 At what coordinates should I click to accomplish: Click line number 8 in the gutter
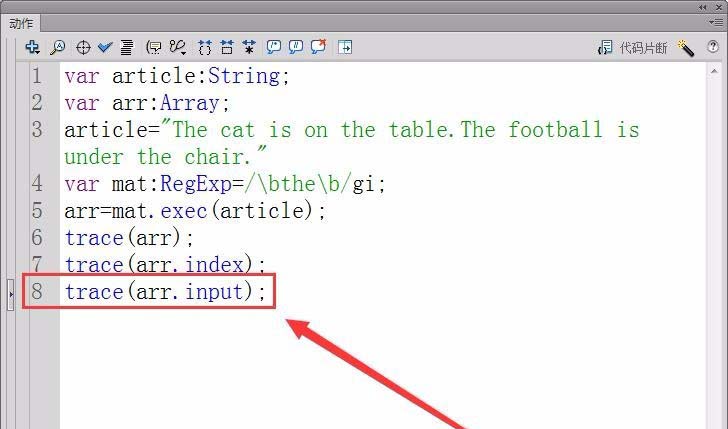pos(37,292)
